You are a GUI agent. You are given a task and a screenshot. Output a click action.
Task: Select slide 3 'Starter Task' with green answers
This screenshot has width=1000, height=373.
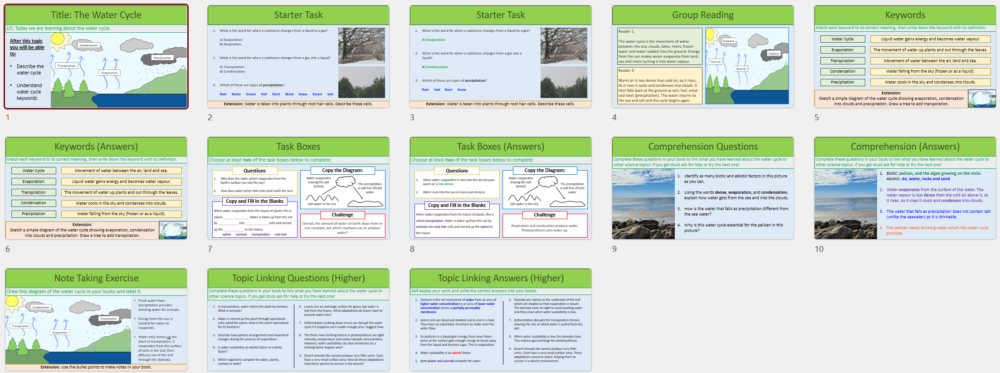[501, 57]
